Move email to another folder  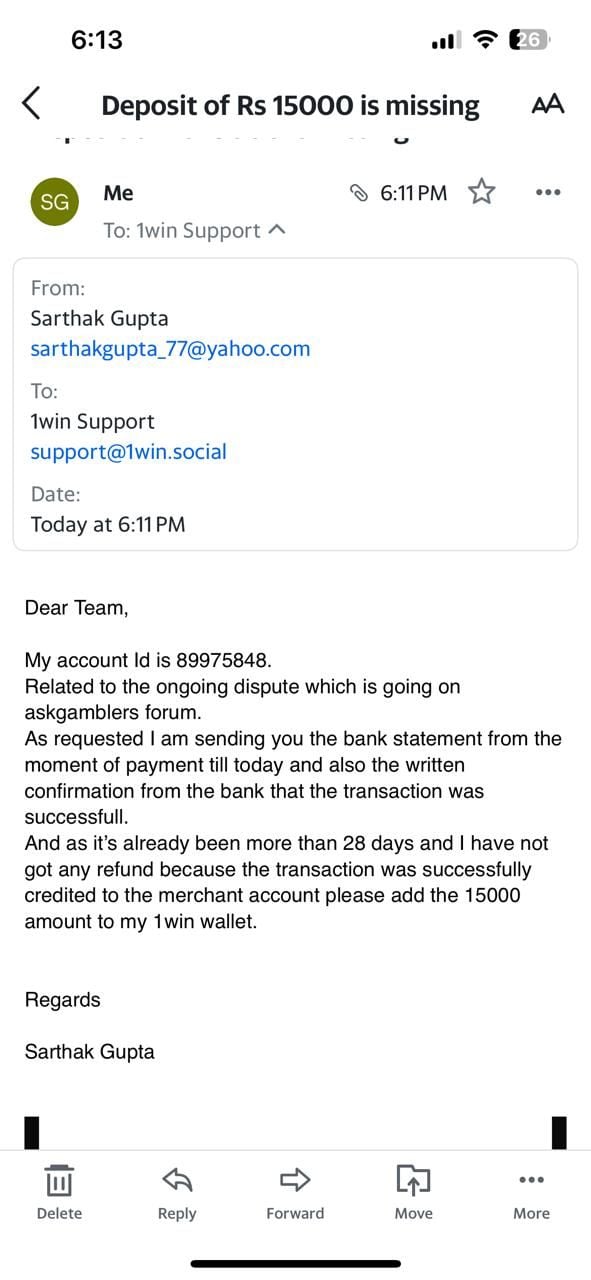(413, 1193)
